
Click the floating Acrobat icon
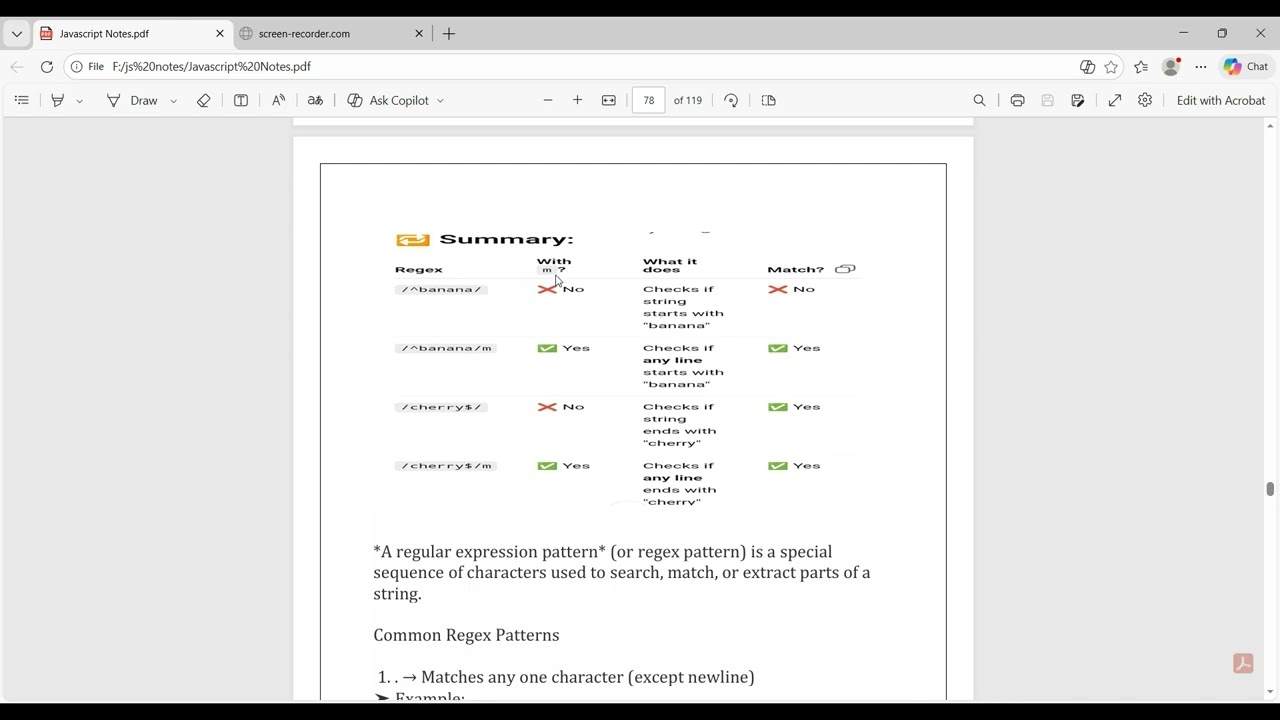pos(1243,664)
